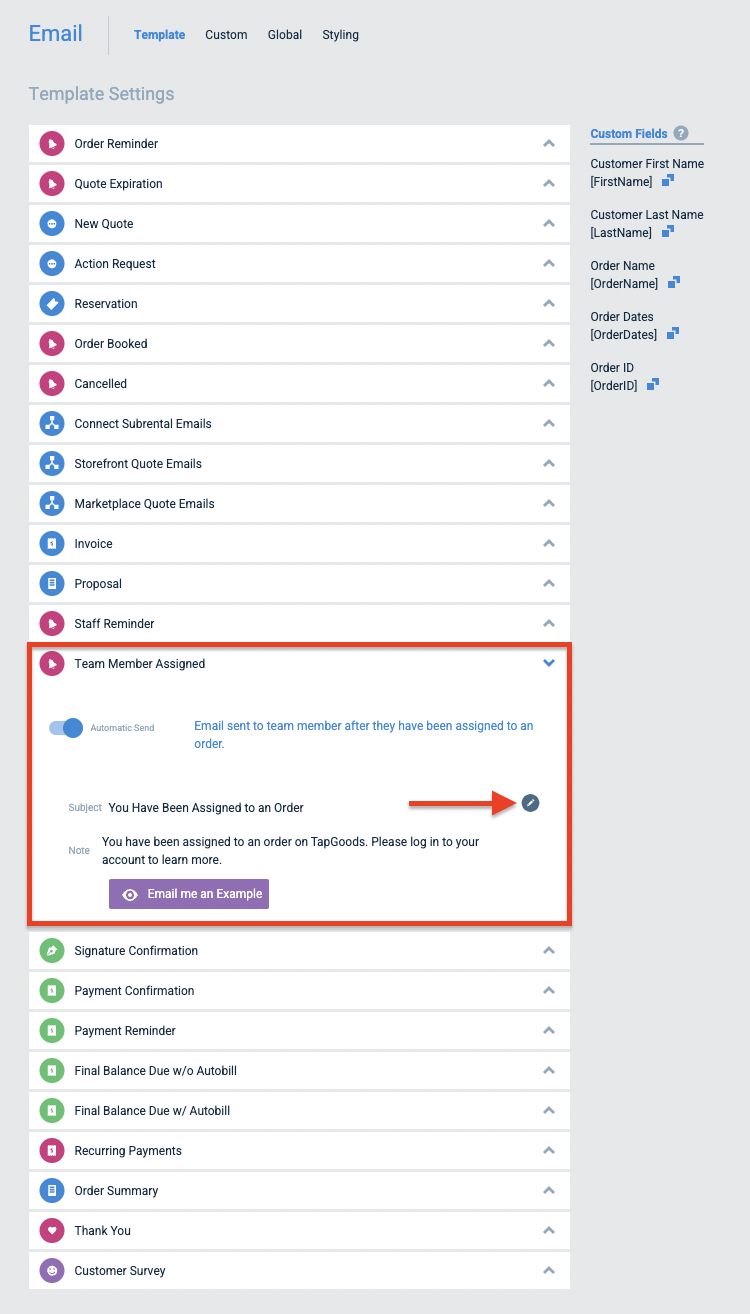This screenshot has height=1314, width=750.
Task: Expand the Order Reminder section chevron
Action: tap(549, 143)
